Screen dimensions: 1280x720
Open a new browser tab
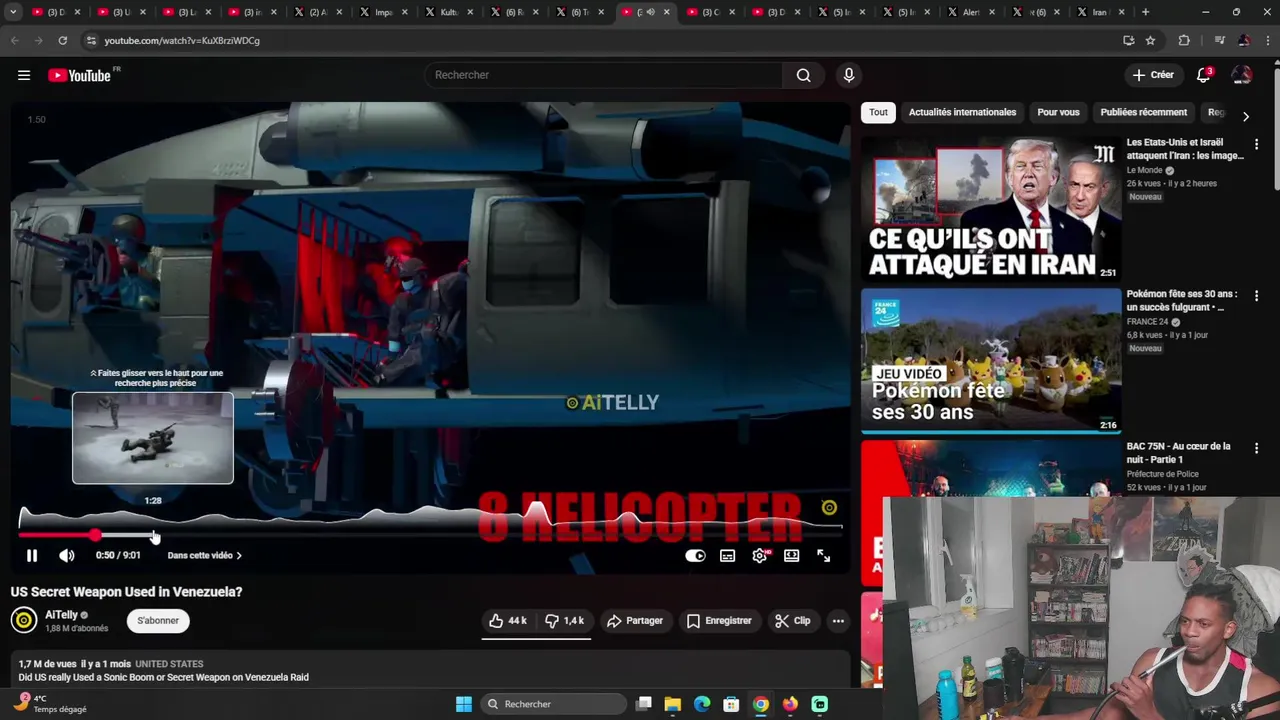pyautogui.click(x=1145, y=12)
